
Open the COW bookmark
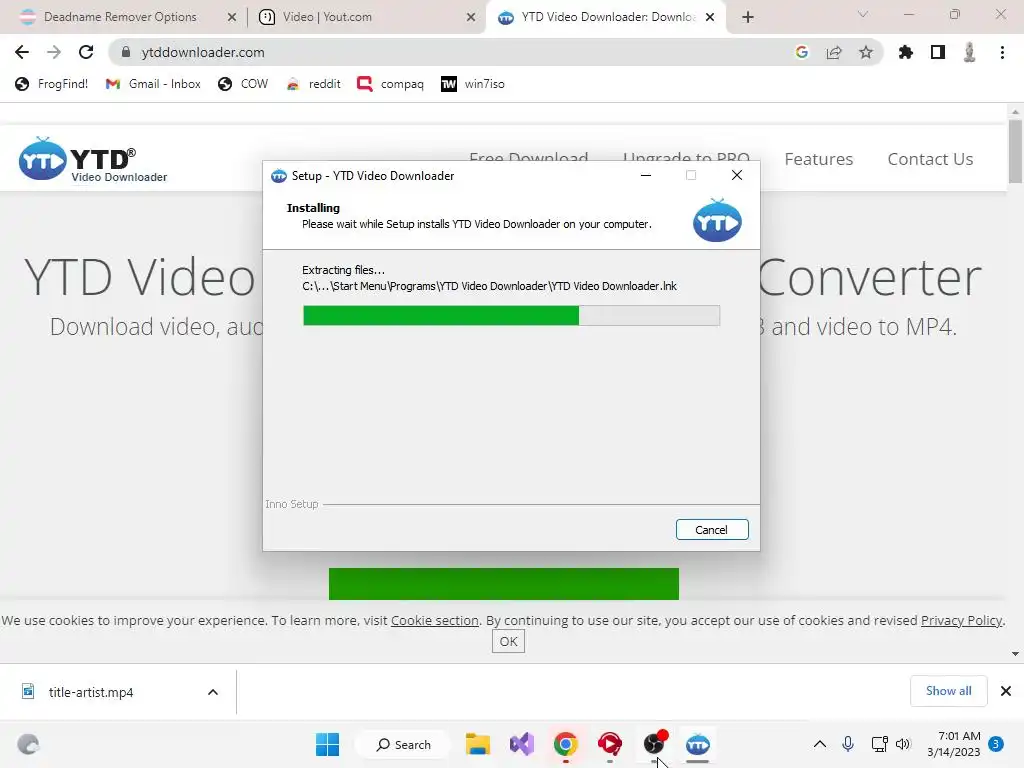(243, 84)
